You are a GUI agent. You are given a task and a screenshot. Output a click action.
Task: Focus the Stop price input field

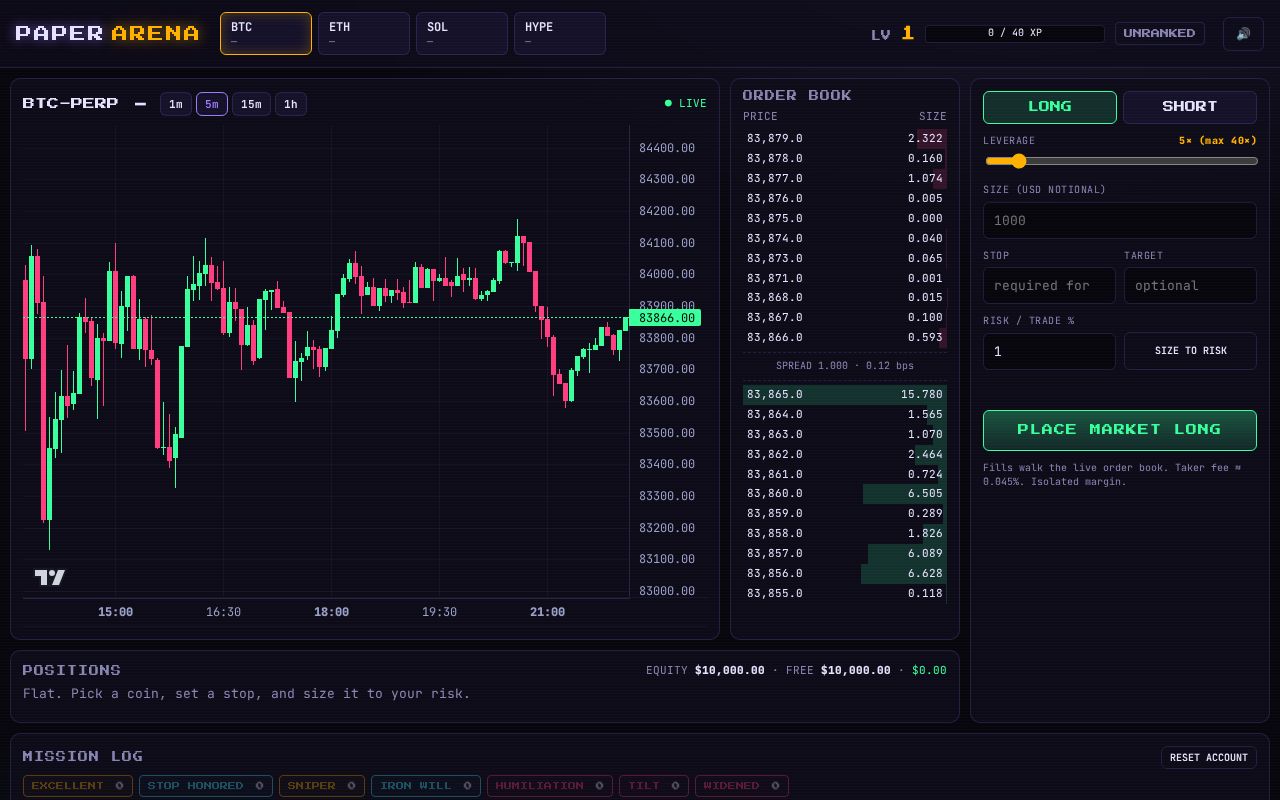1049,285
